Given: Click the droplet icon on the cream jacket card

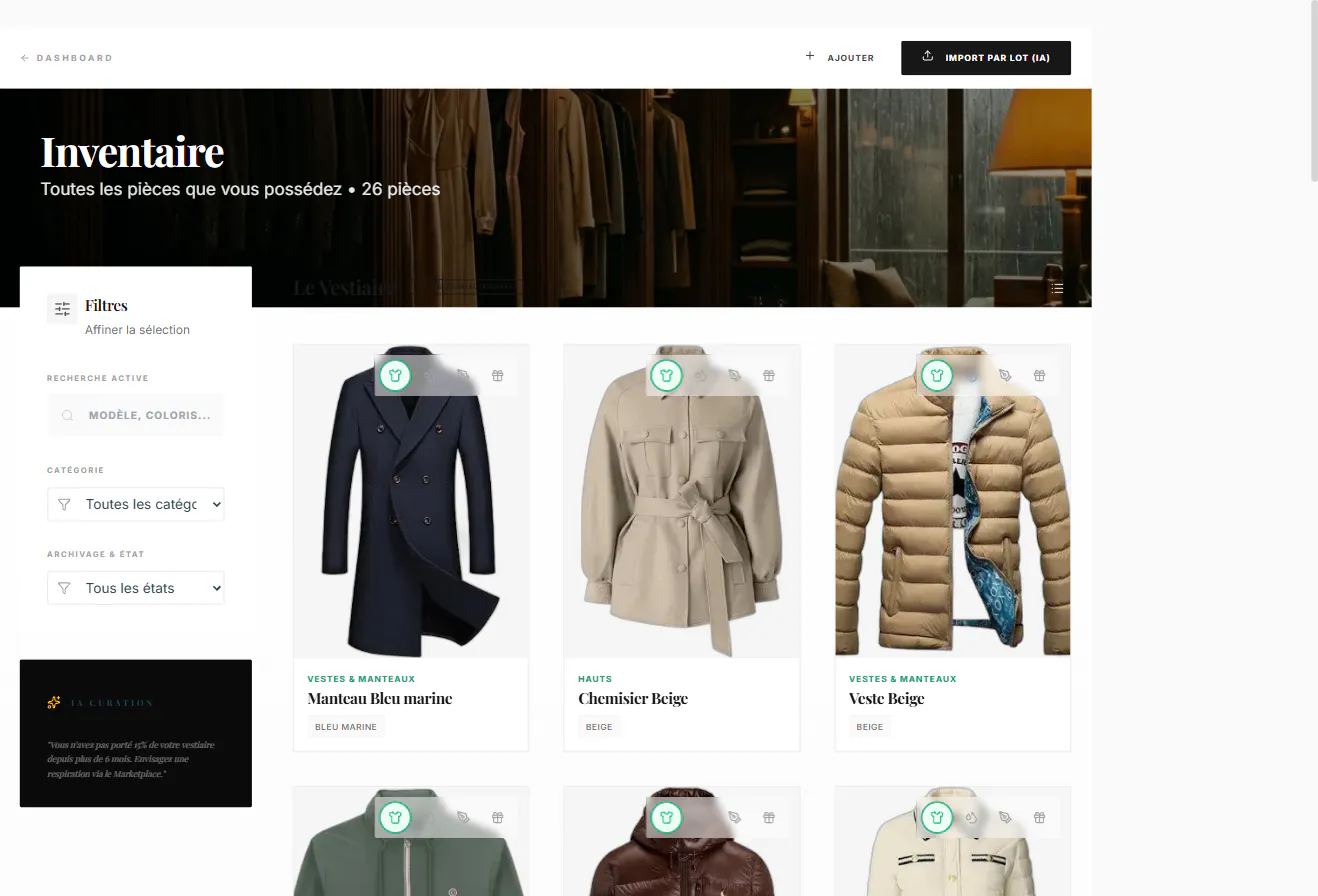Looking at the screenshot, I should 971,817.
